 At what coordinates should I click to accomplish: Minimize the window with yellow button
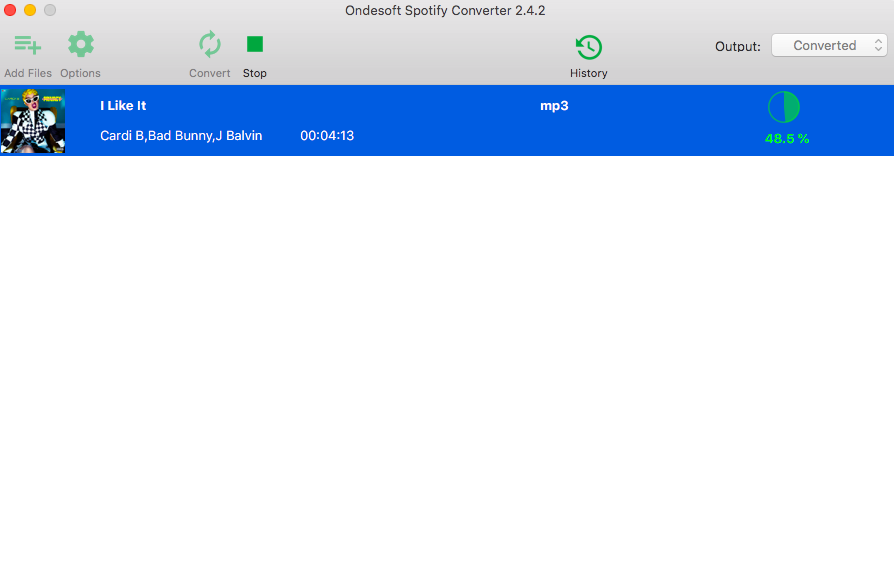click(30, 10)
